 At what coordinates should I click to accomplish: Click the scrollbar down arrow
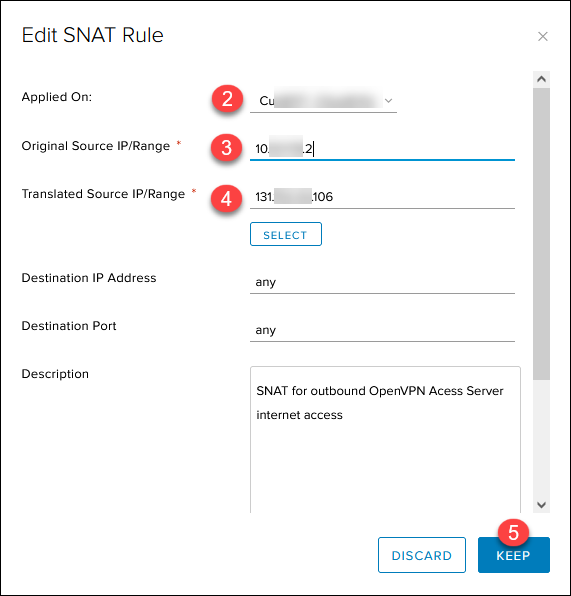pos(541,505)
